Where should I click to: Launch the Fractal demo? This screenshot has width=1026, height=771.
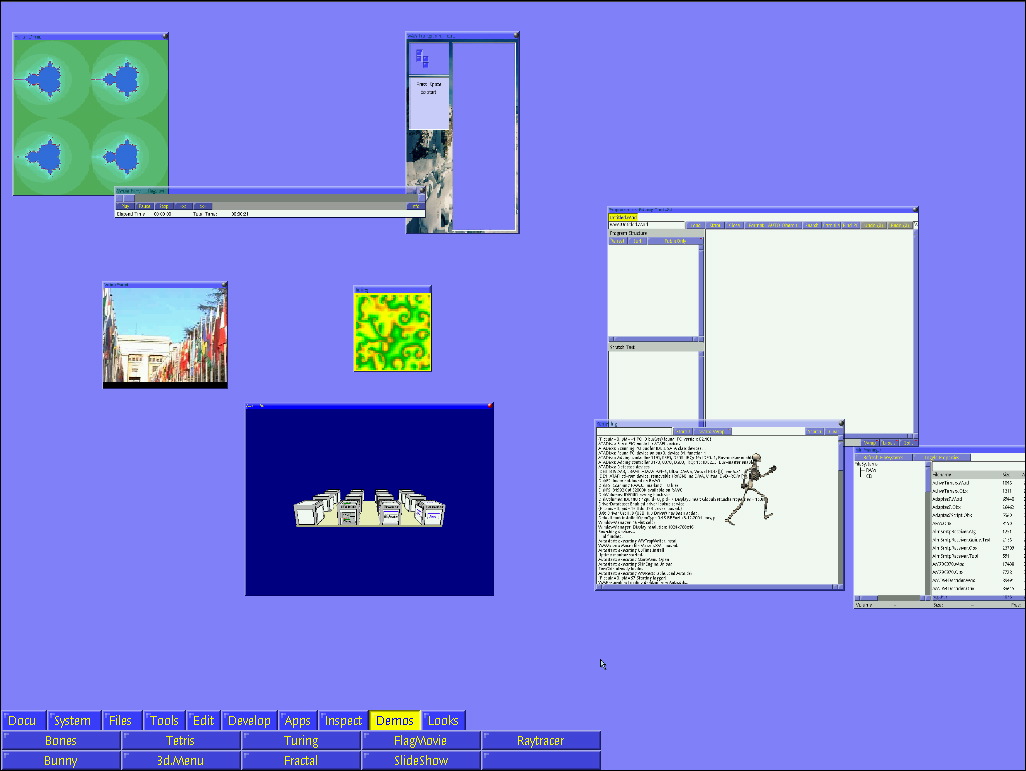(301, 761)
